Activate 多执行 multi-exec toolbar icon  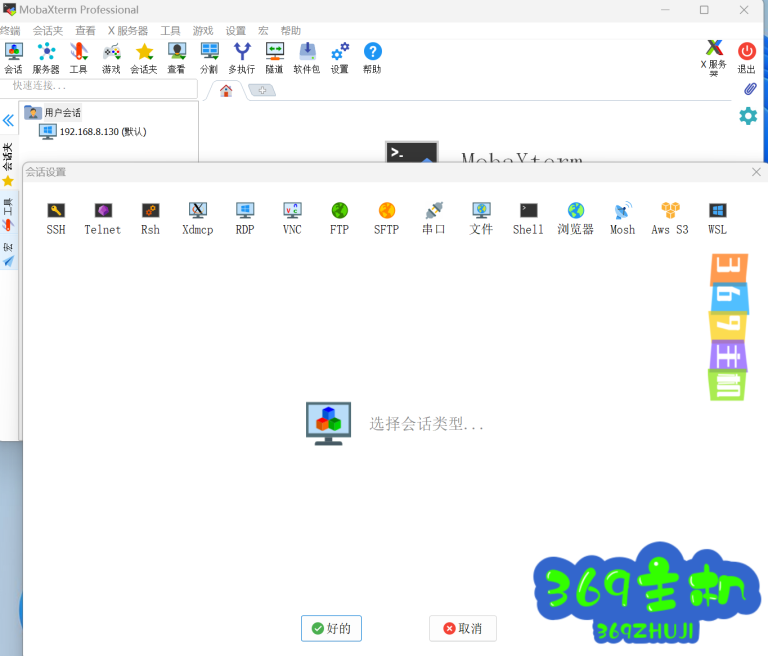(x=242, y=58)
